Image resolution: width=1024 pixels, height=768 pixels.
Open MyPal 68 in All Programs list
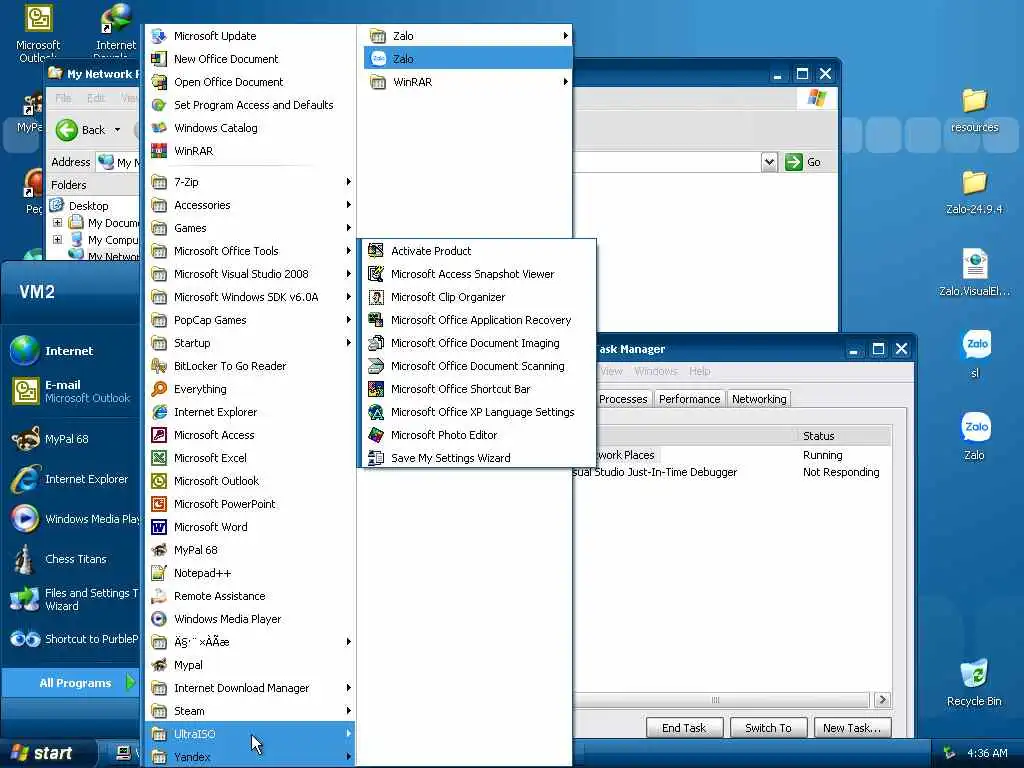[250, 550]
